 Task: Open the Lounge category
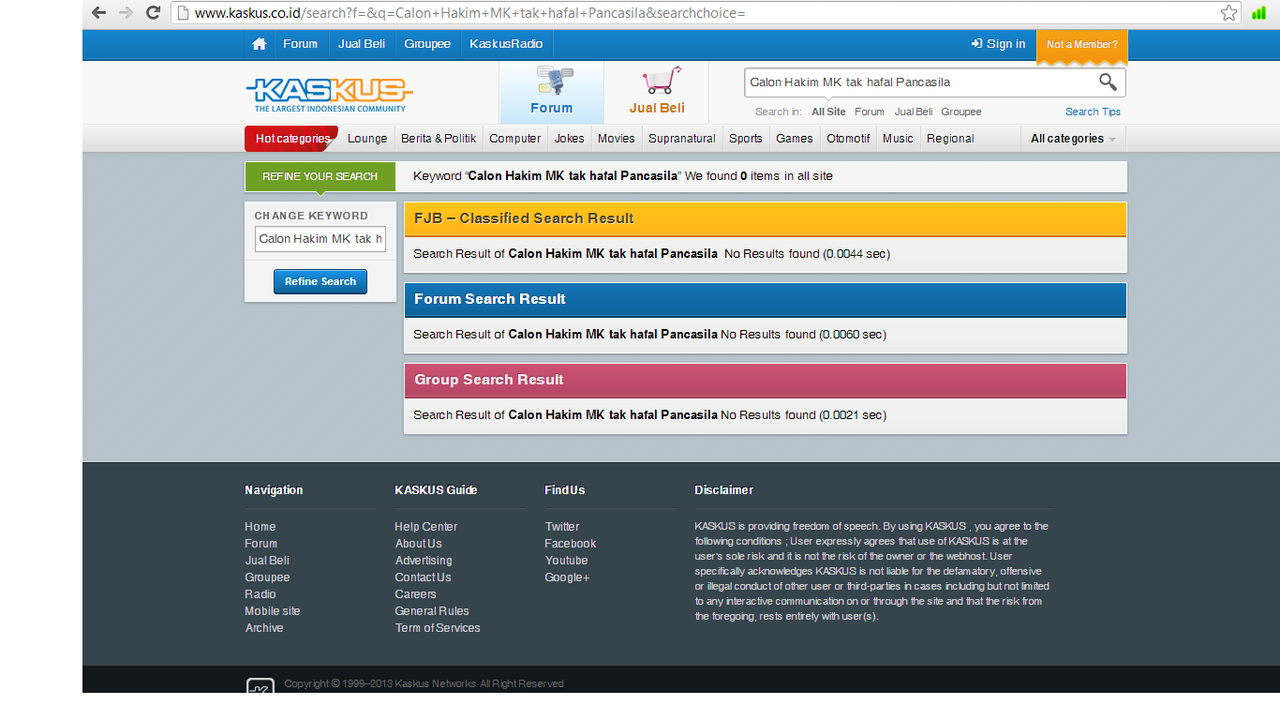coord(367,139)
